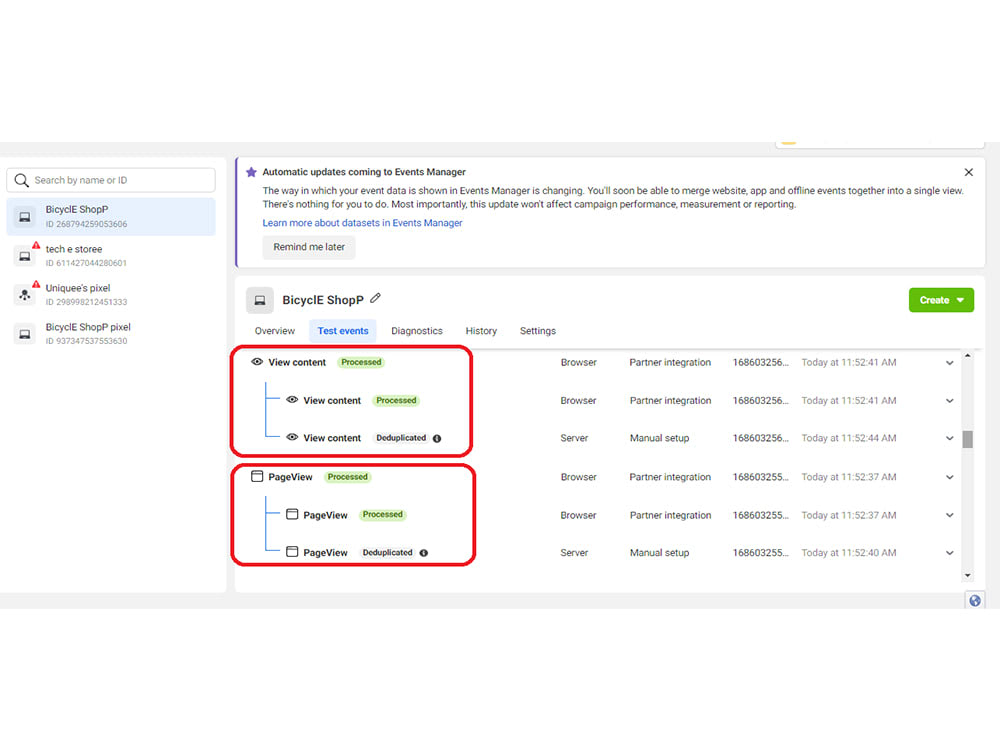
Task: Expand the last PageView event row chevron
Action: point(948,552)
